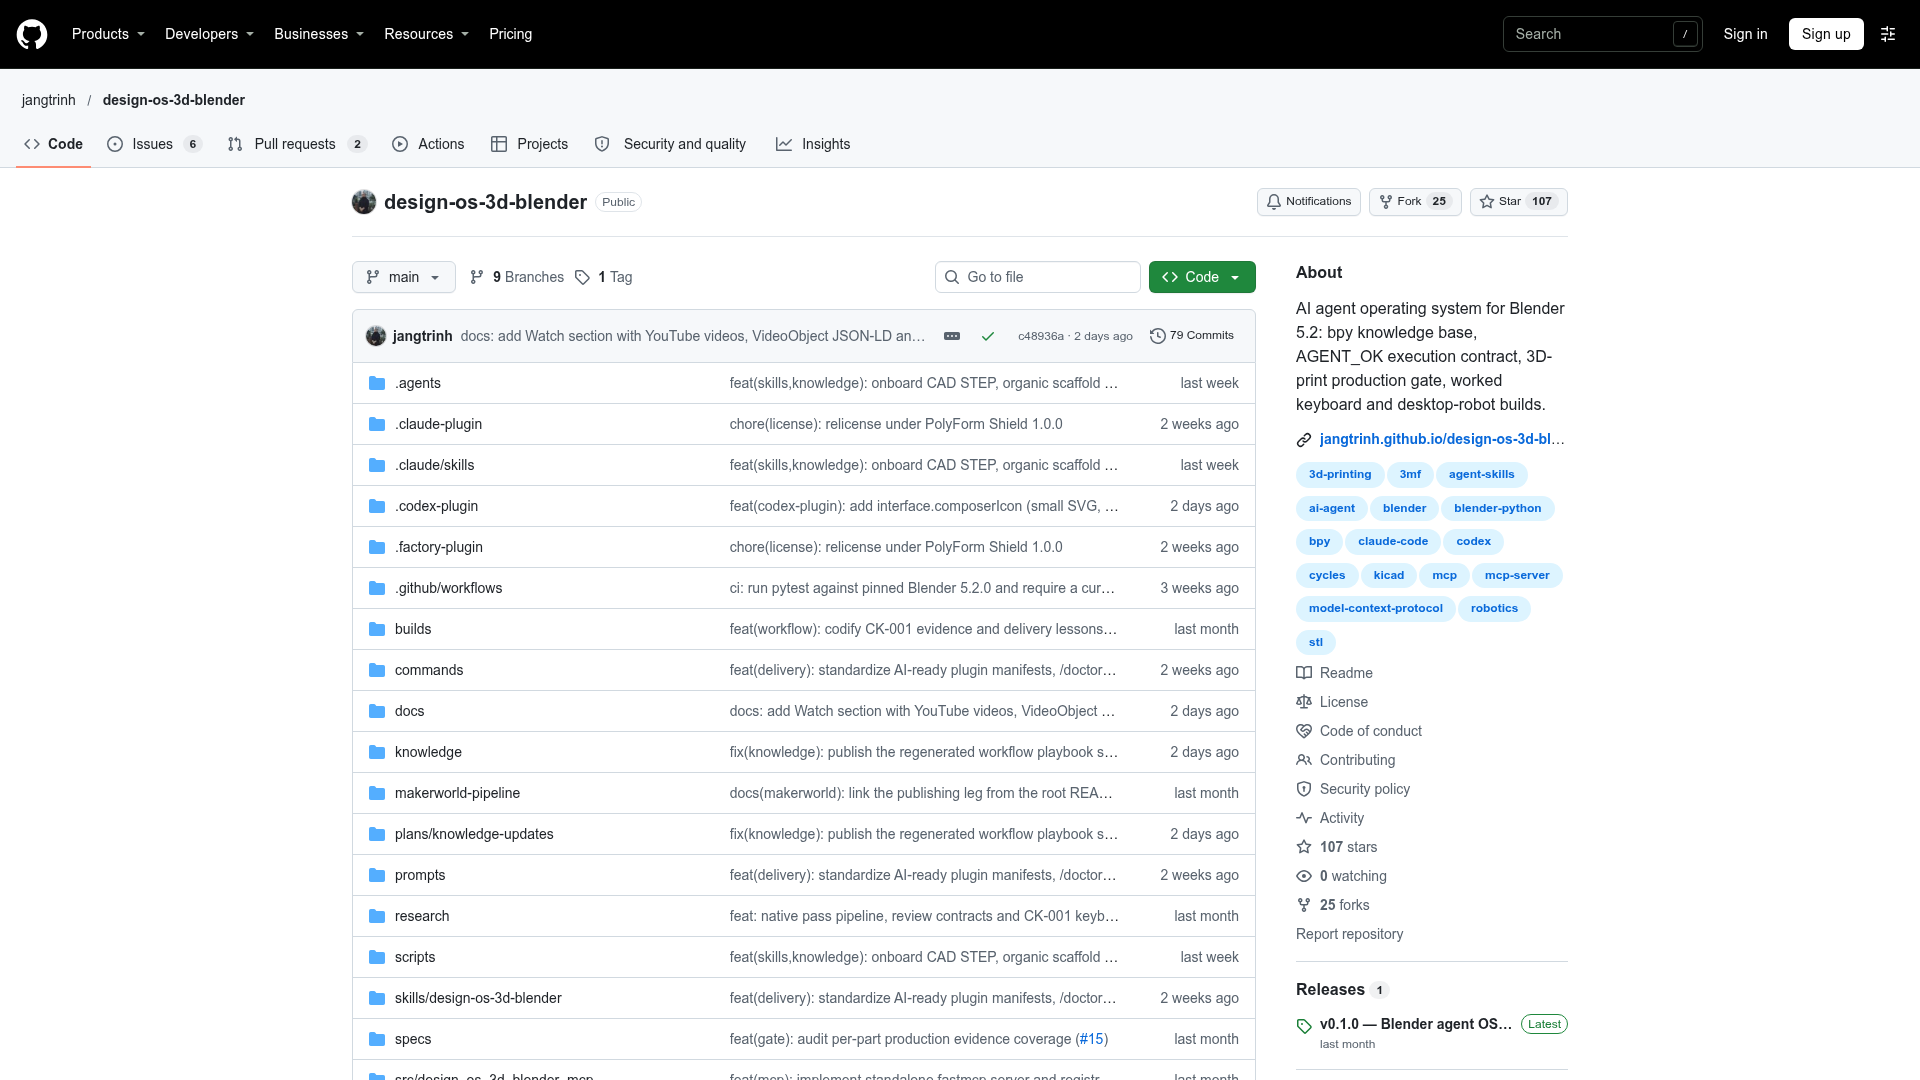Click the builds folder icon
1920x1080 pixels.
tap(377, 629)
